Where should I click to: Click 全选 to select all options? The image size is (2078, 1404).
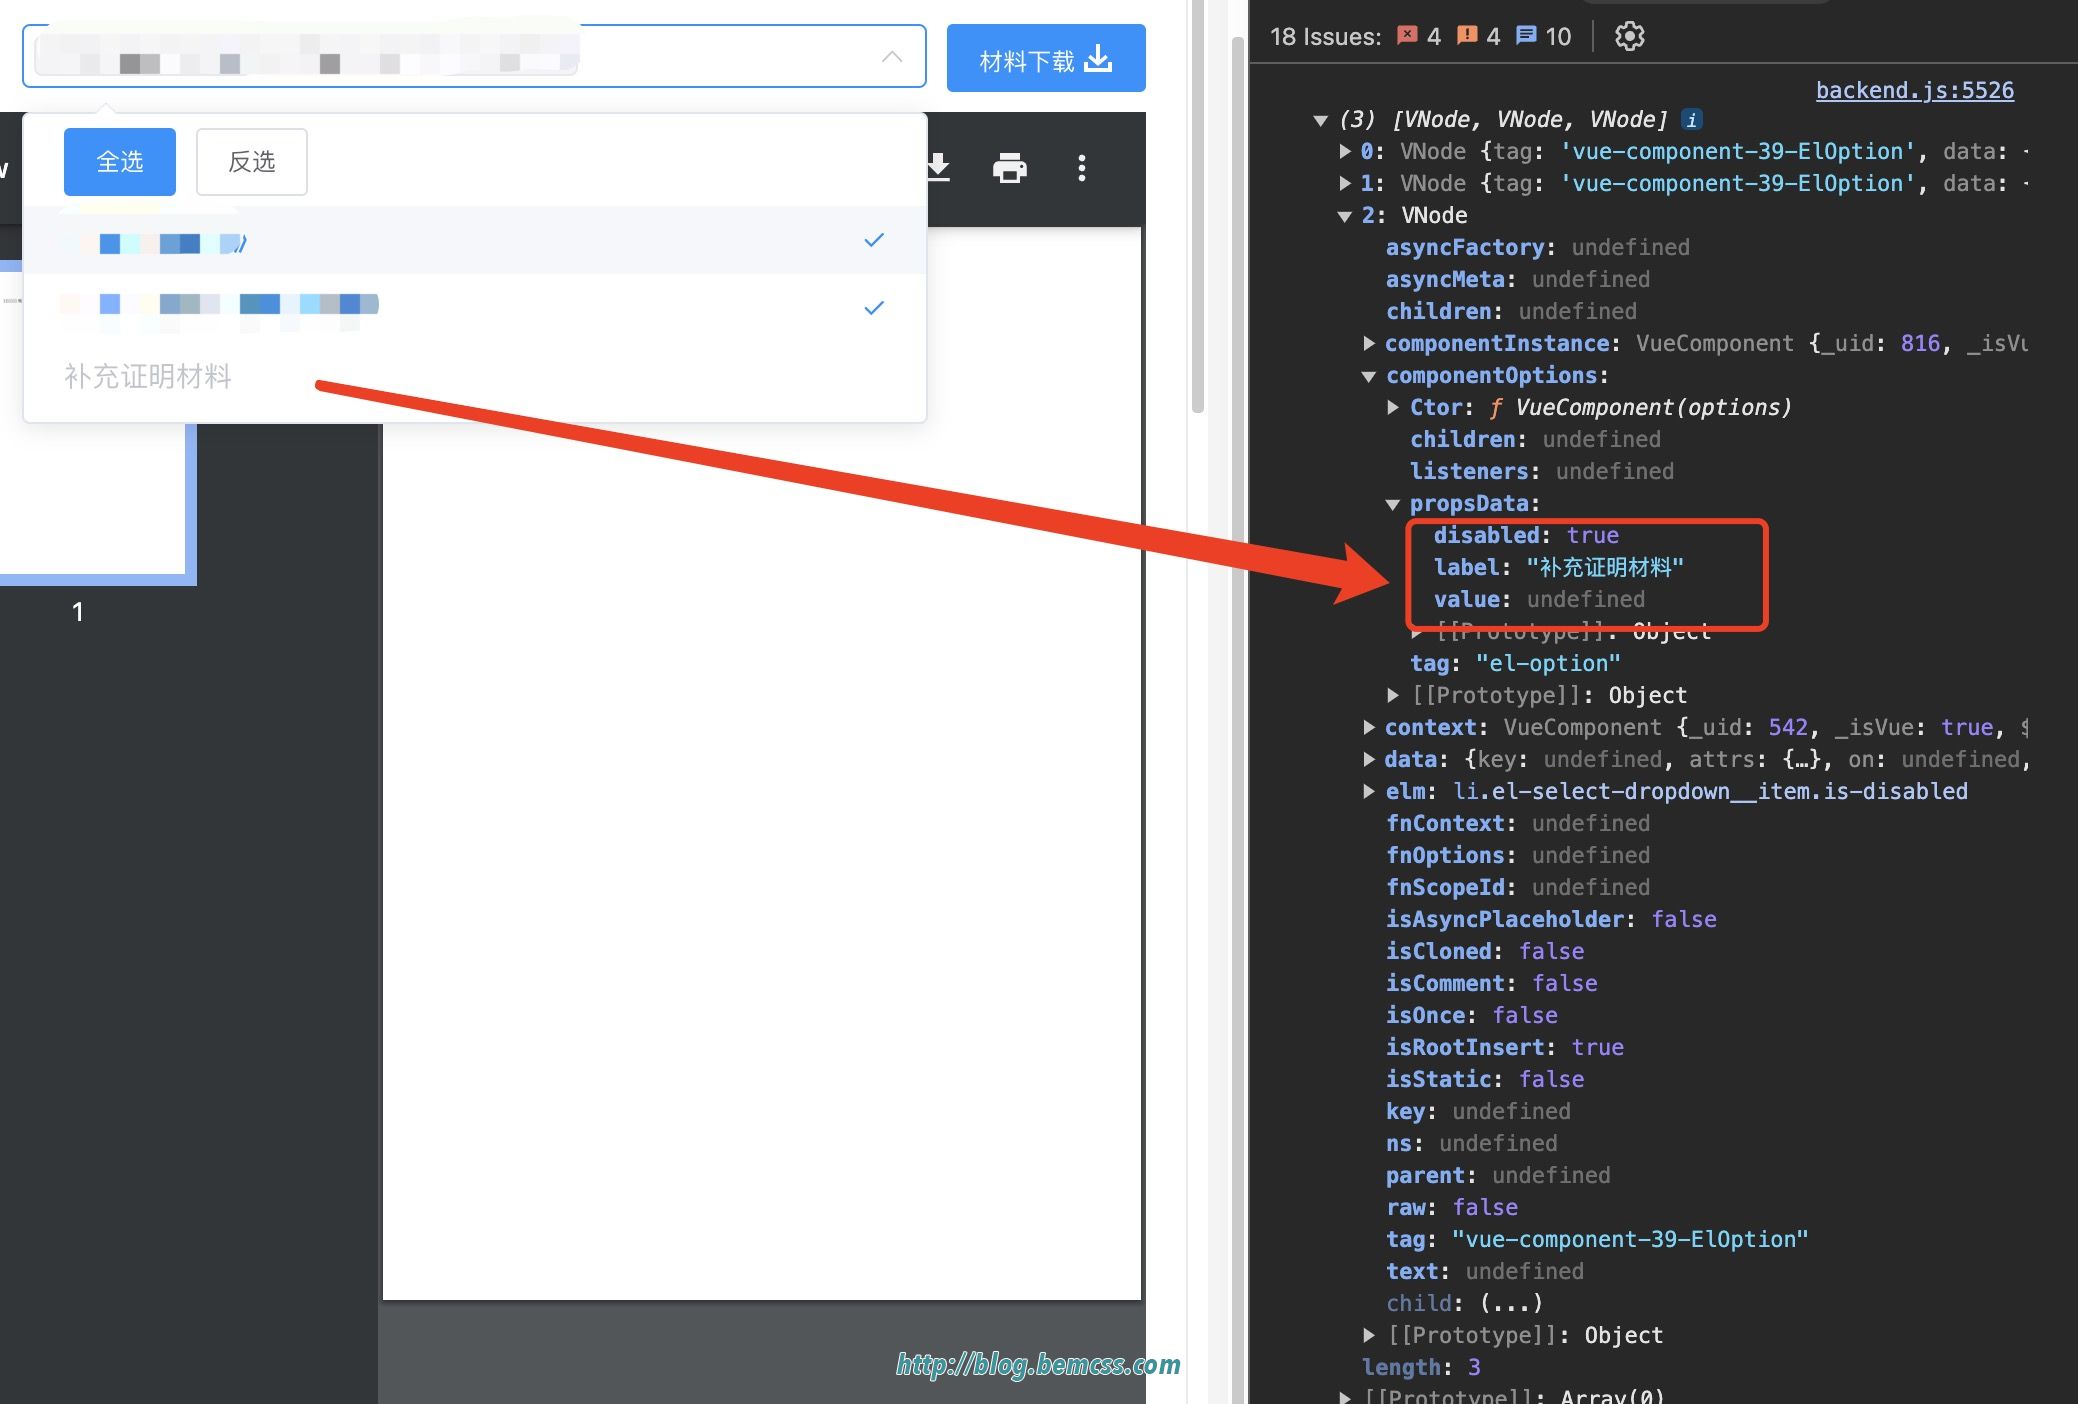(x=119, y=161)
